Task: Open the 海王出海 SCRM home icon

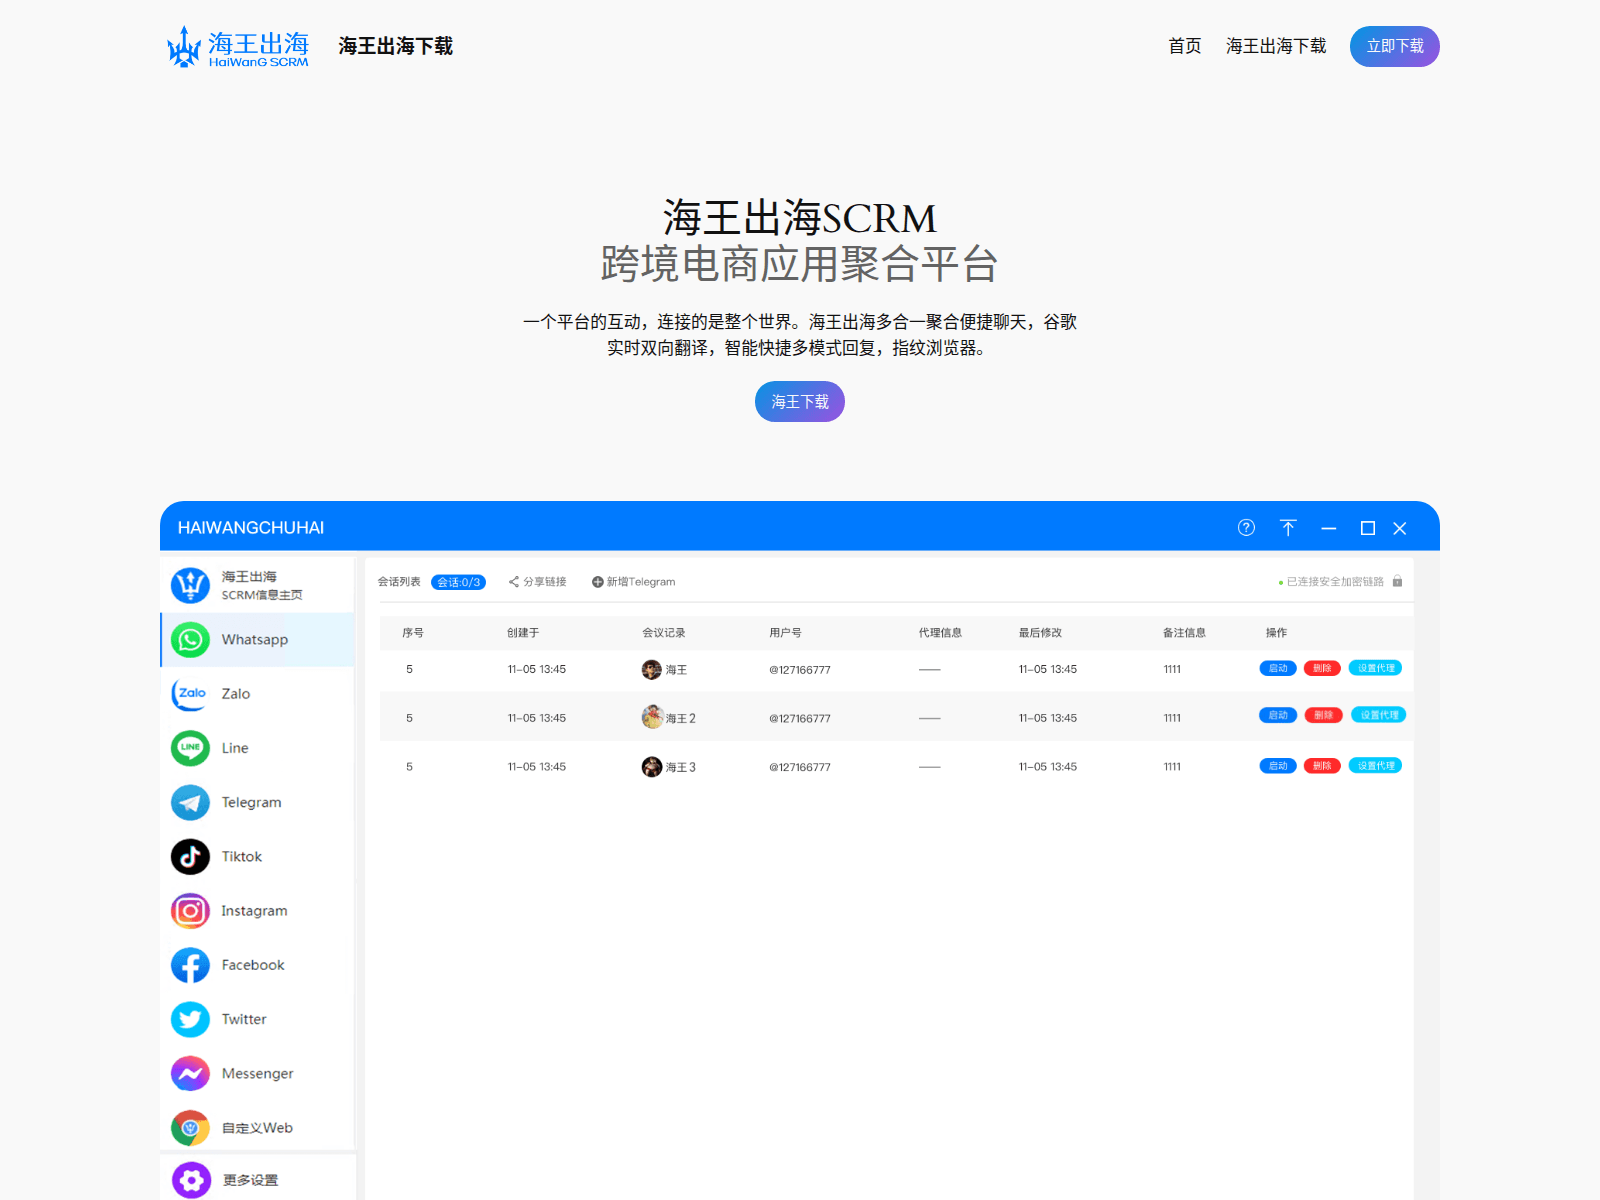Action: coord(190,585)
